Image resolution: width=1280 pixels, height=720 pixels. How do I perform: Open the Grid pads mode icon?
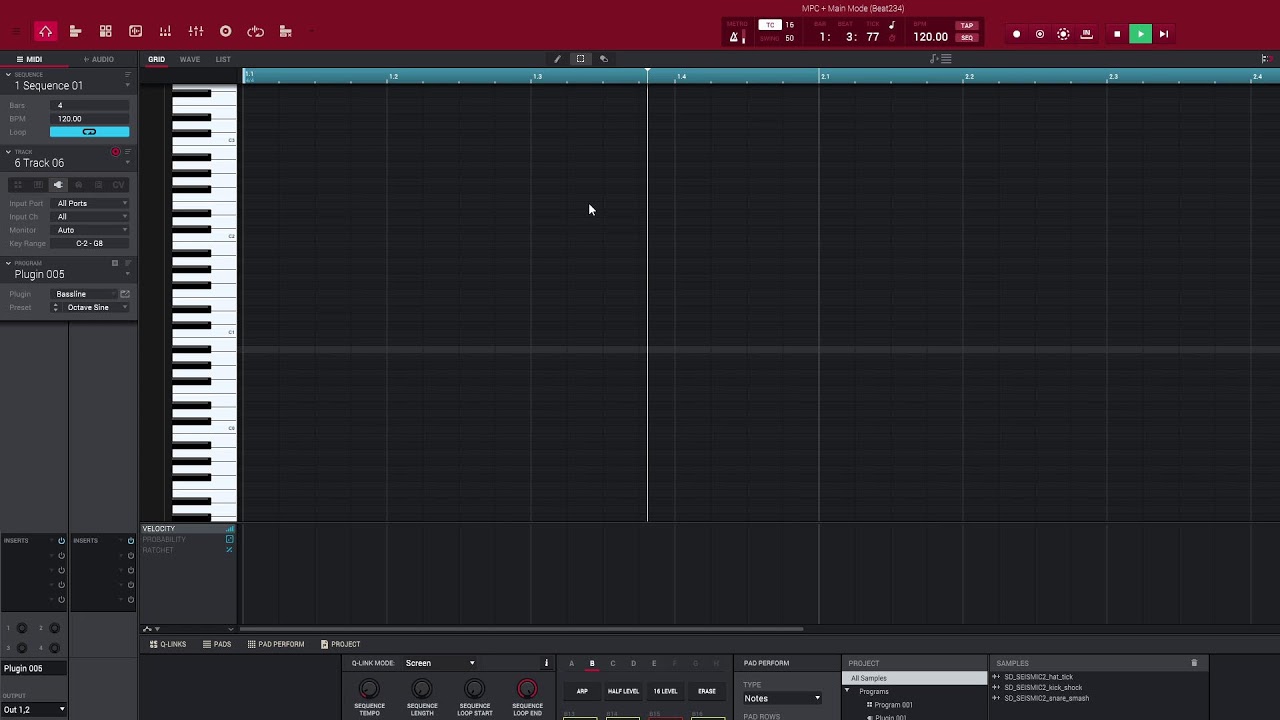[x=105, y=32]
